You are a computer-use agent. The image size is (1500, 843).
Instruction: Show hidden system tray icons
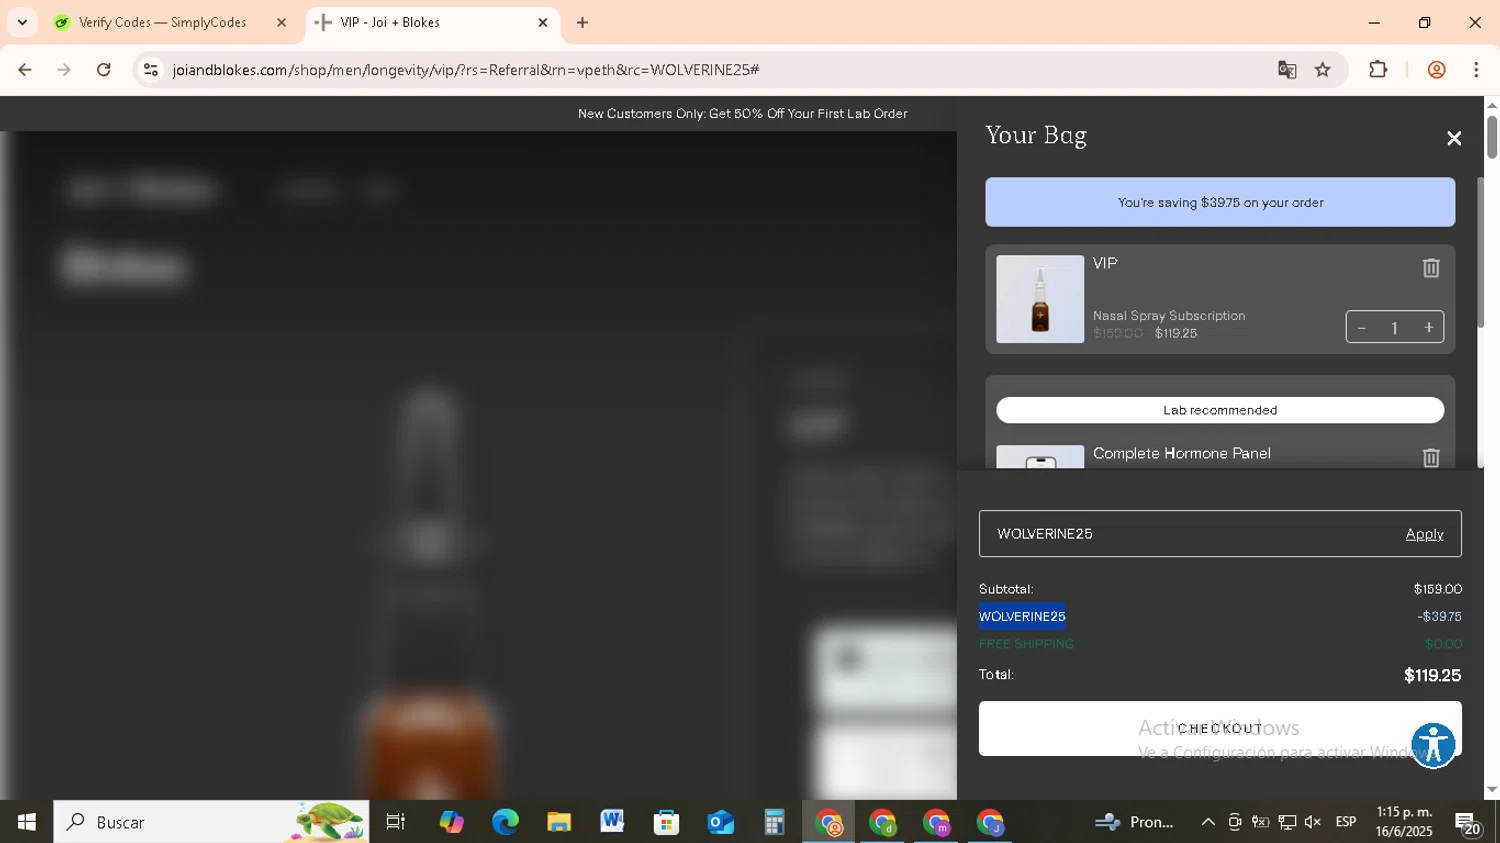coord(1208,822)
